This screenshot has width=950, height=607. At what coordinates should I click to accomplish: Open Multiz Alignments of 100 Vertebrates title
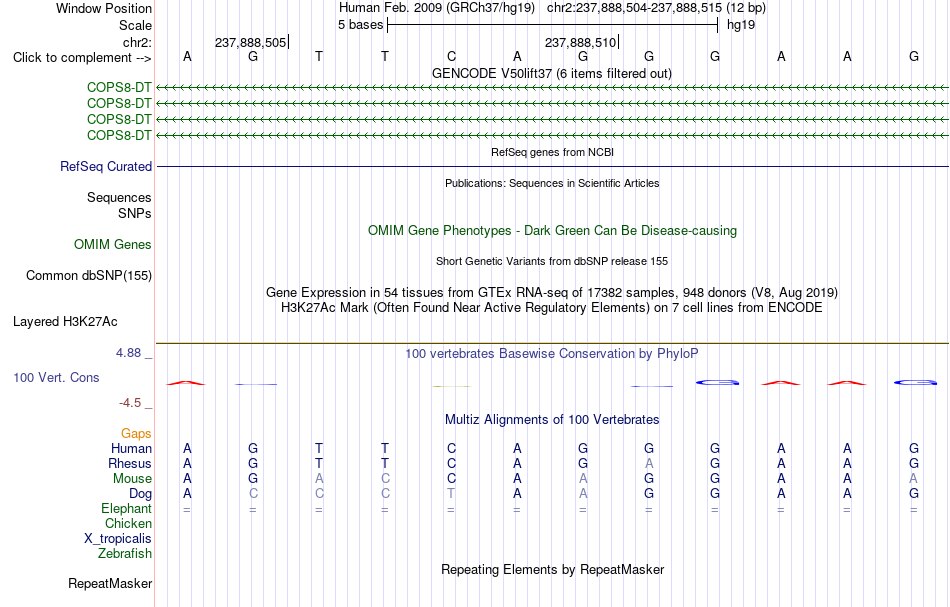(552, 419)
